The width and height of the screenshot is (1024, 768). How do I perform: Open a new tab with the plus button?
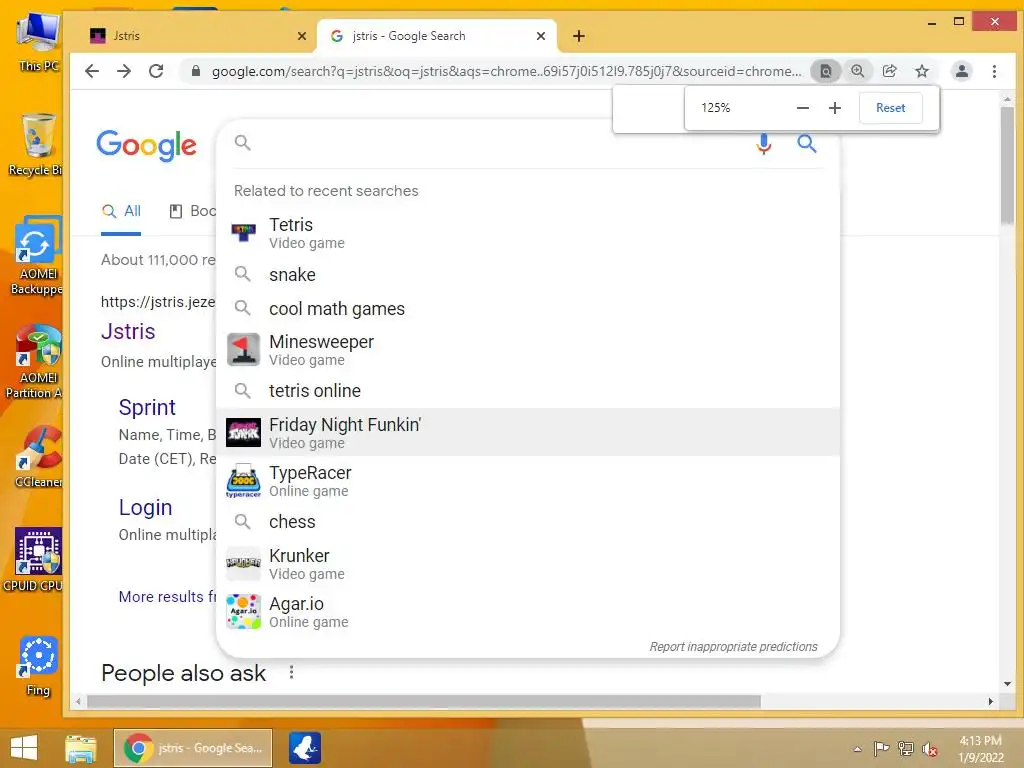tap(579, 36)
